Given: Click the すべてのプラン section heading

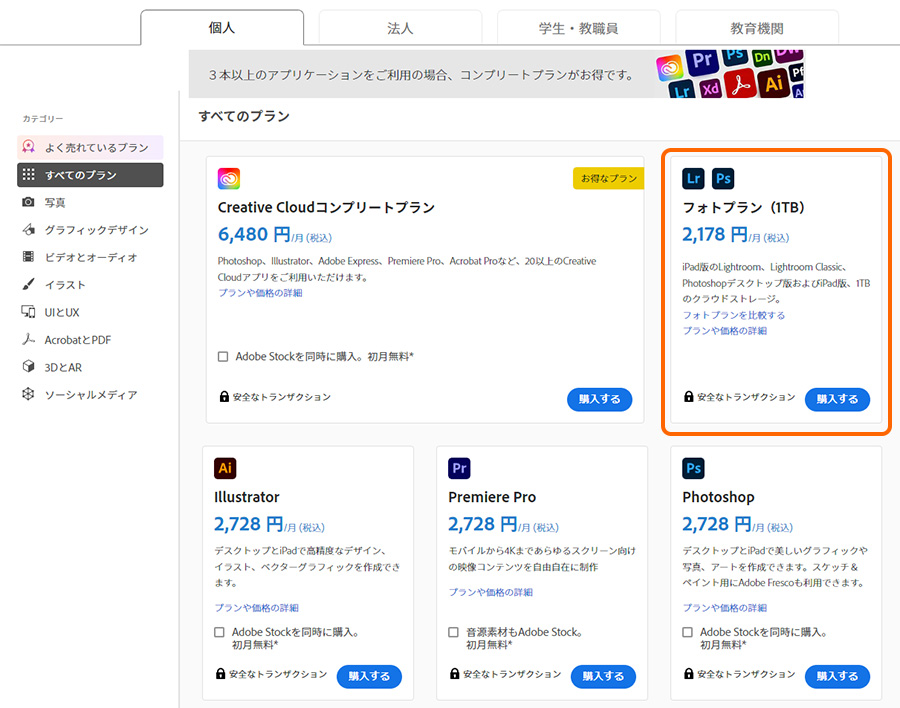Looking at the screenshot, I should [244, 116].
